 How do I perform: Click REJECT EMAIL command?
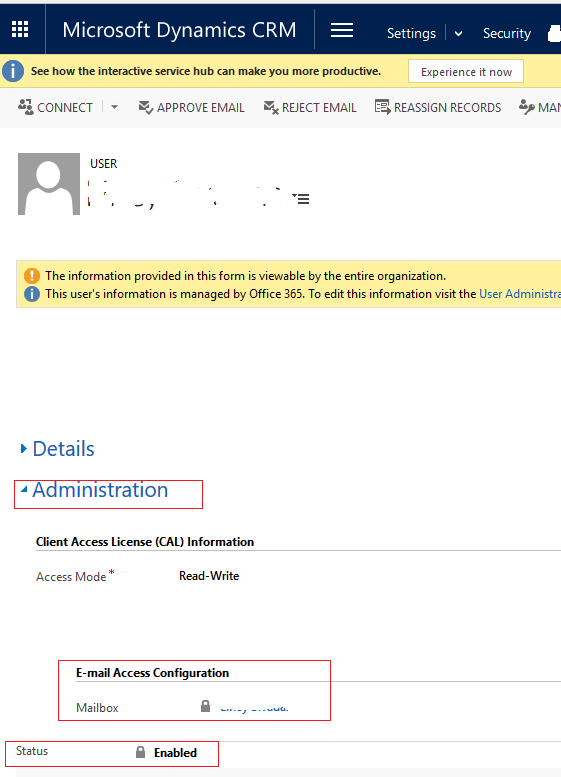(319, 108)
